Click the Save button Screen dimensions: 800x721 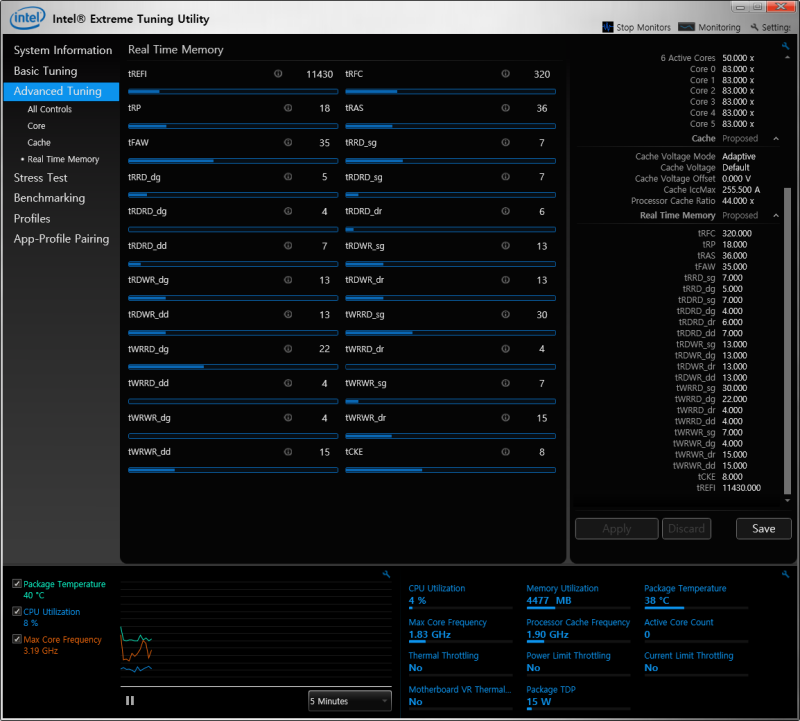click(x=763, y=529)
